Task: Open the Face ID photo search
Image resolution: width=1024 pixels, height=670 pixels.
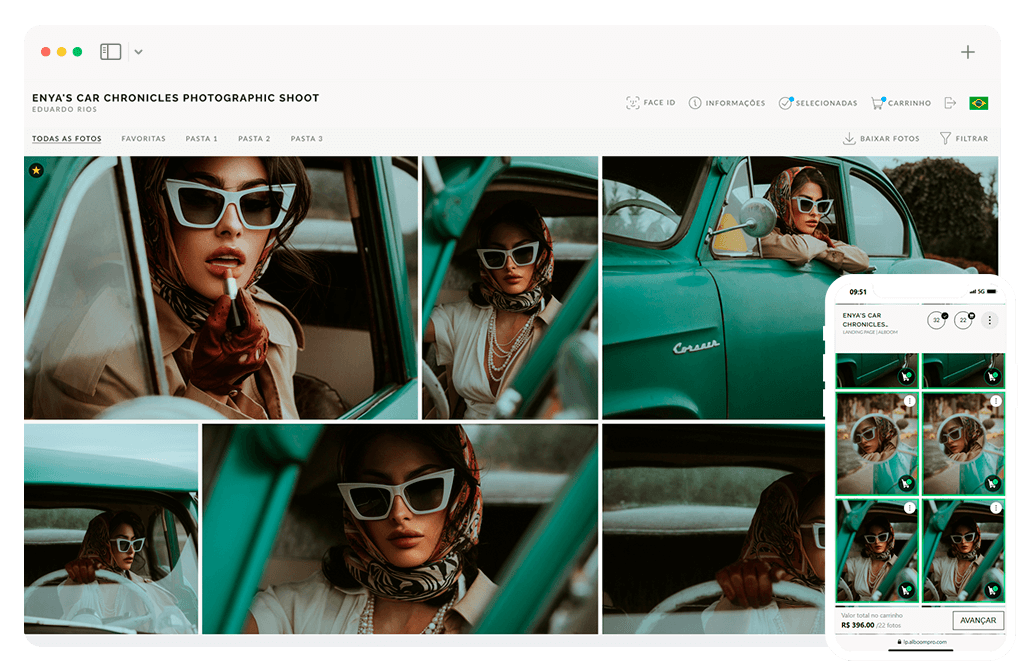Action: [x=650, y=103]
